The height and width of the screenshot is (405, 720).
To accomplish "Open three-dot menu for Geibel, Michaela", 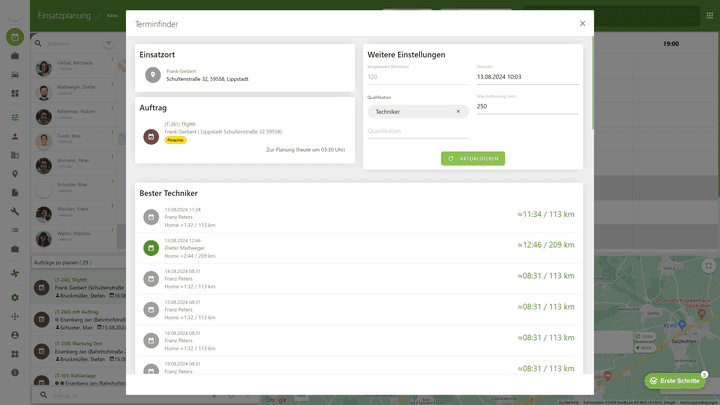I will [112, 60].
